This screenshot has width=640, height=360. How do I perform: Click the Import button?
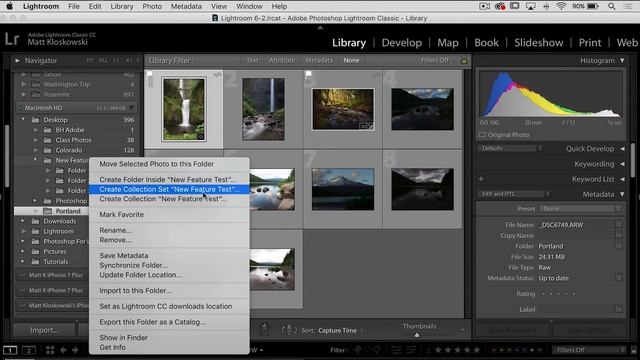click(44, 330)
